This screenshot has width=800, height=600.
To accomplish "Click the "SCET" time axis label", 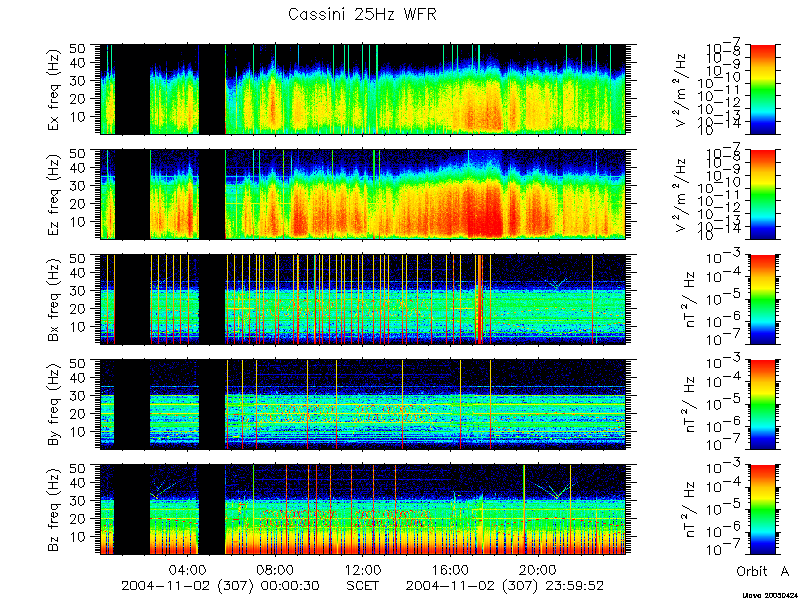I will (363, 585).
